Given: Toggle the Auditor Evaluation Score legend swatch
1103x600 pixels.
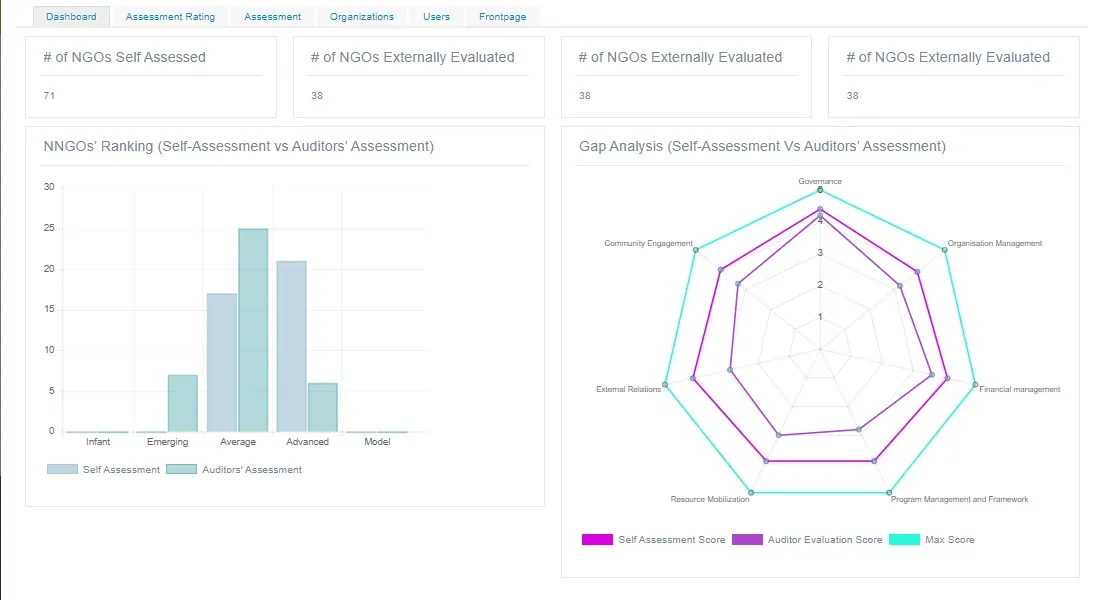Looking at the screenshot, I should click(747, 540).
